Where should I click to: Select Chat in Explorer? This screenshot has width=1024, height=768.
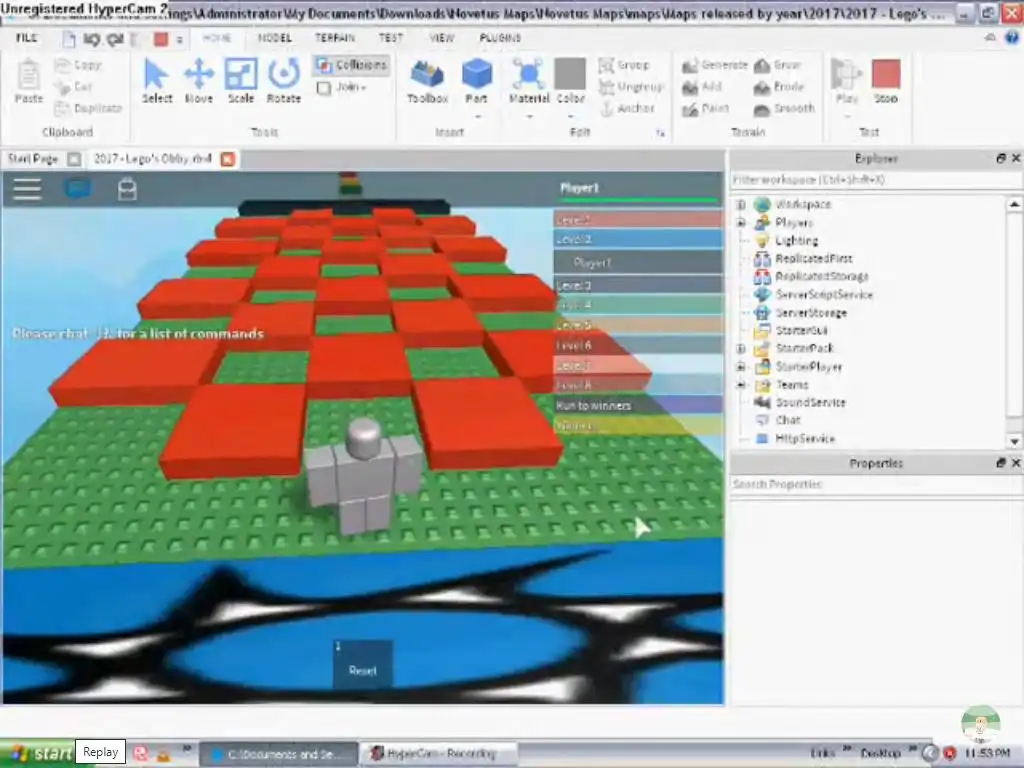click(x=787, y=420)
